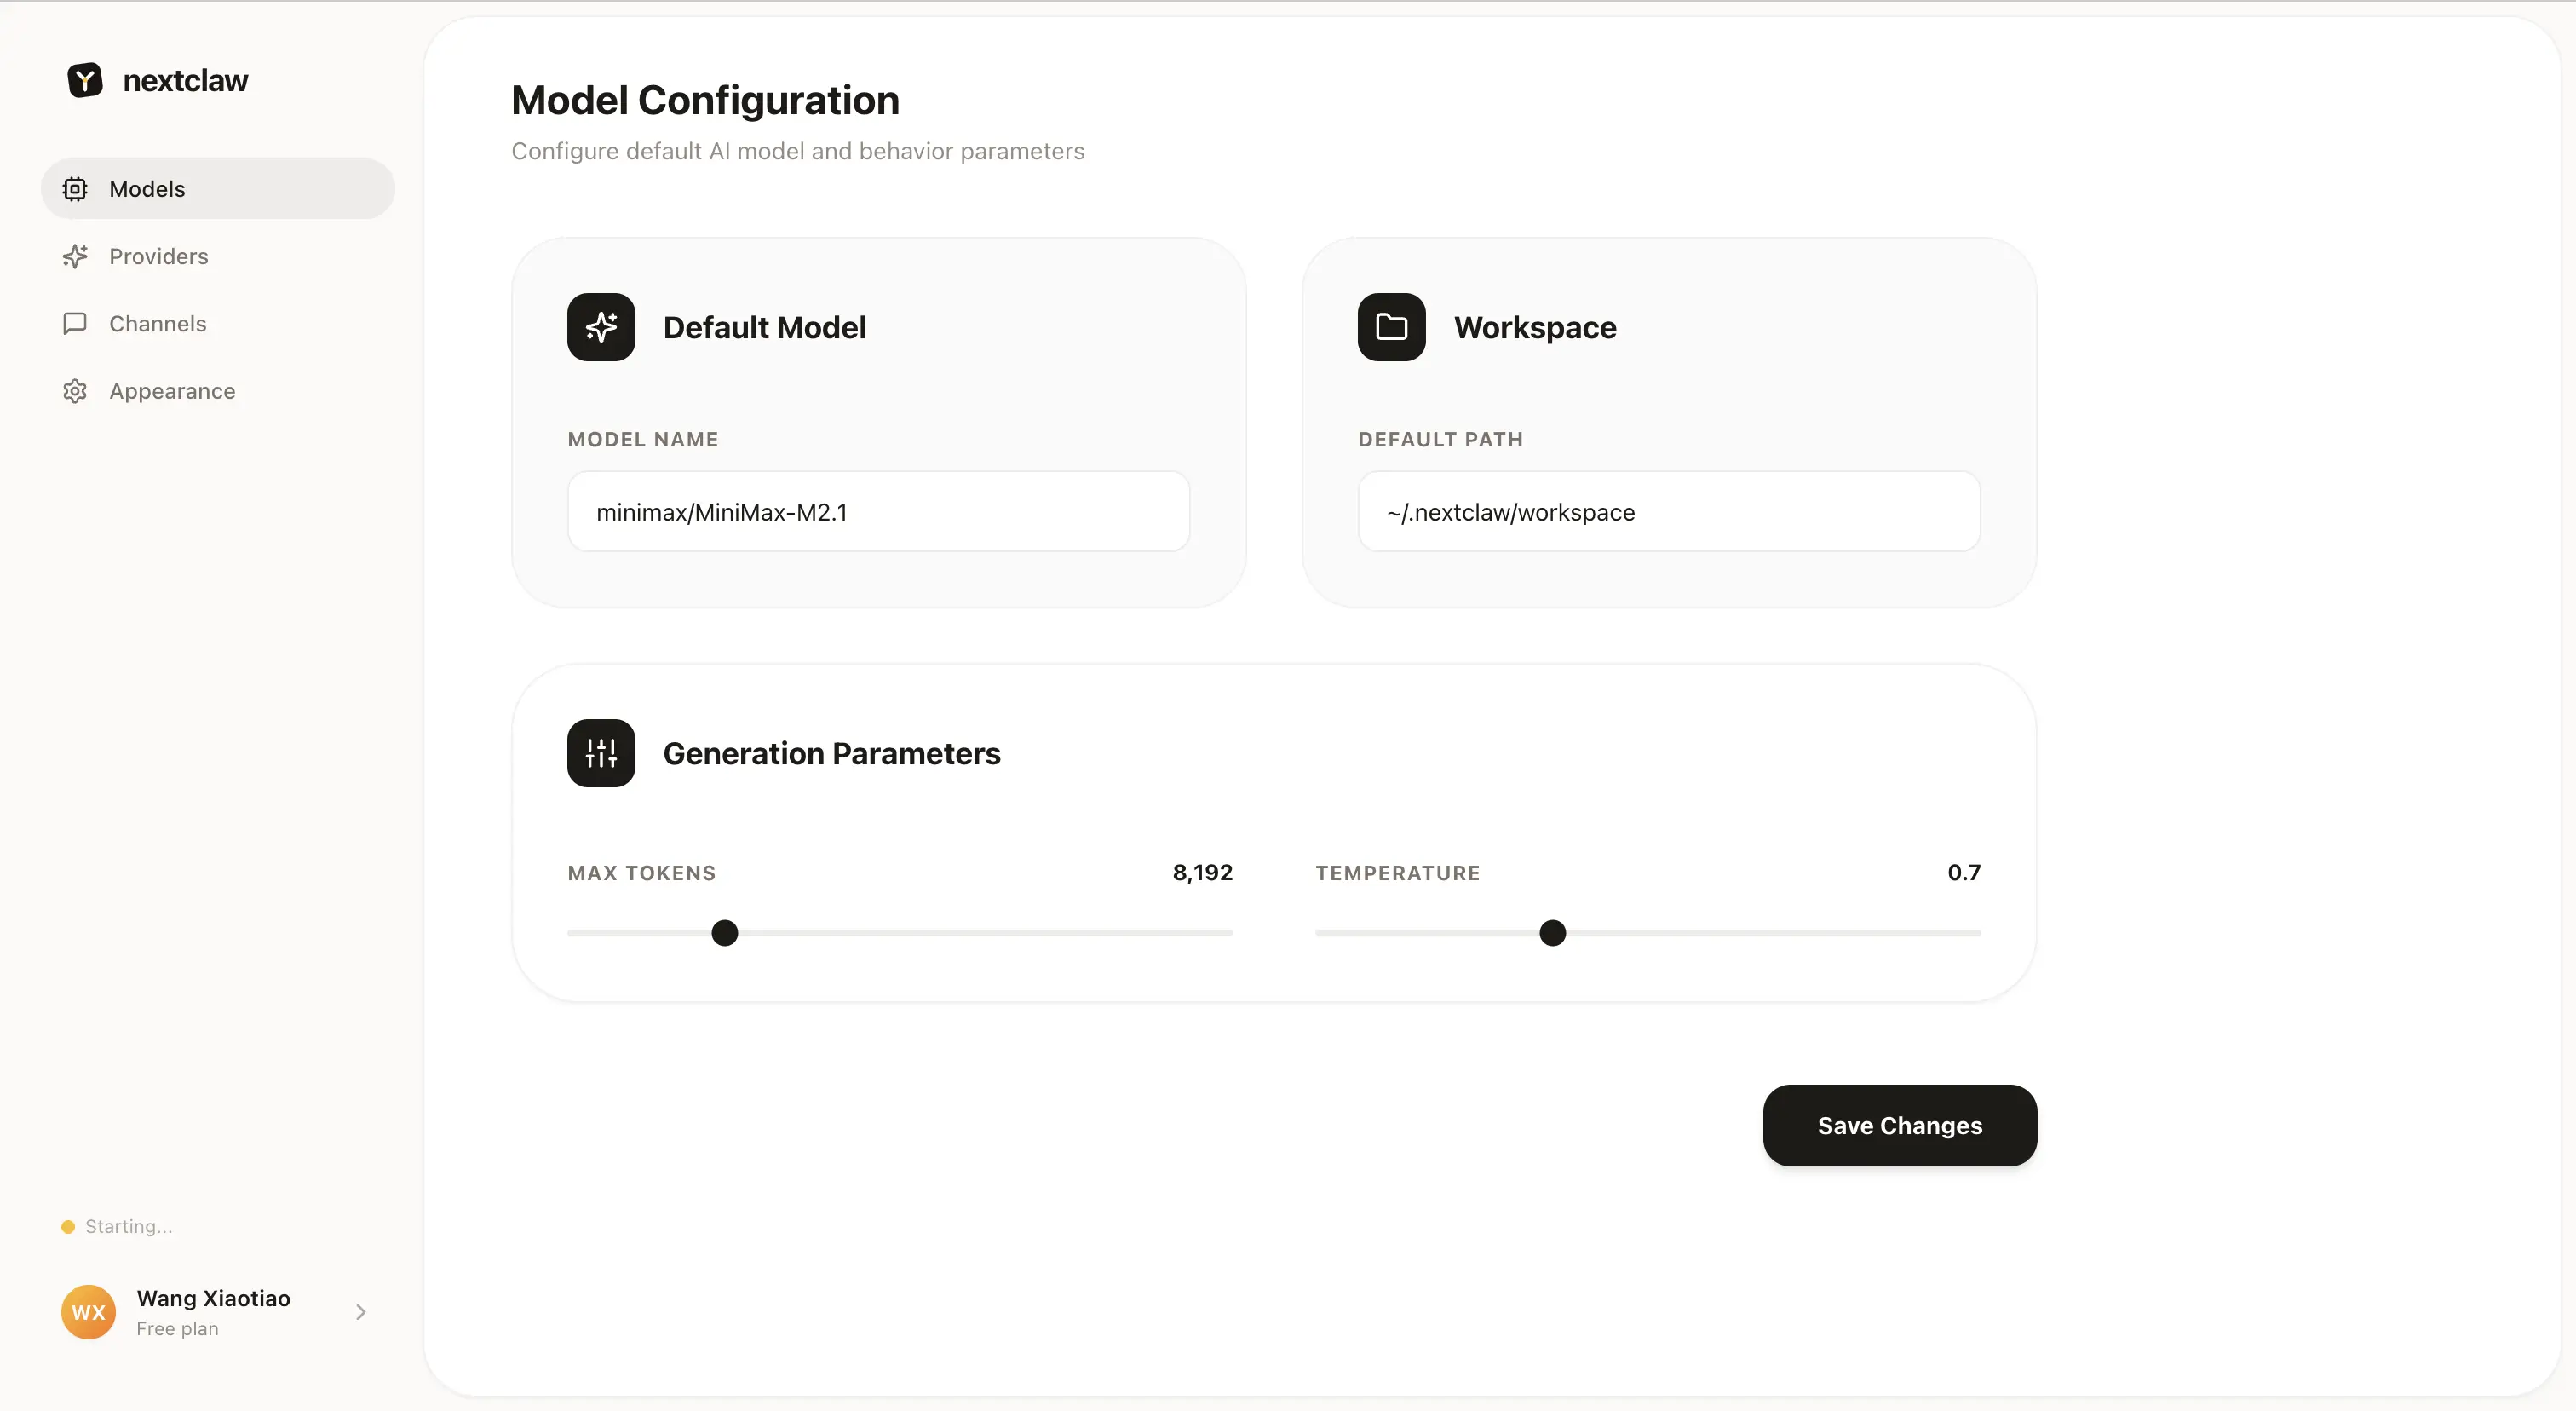Click the Default Model sparkle icon
The width and height of the screenshot is (2576, 1411).
coord(601,327)
